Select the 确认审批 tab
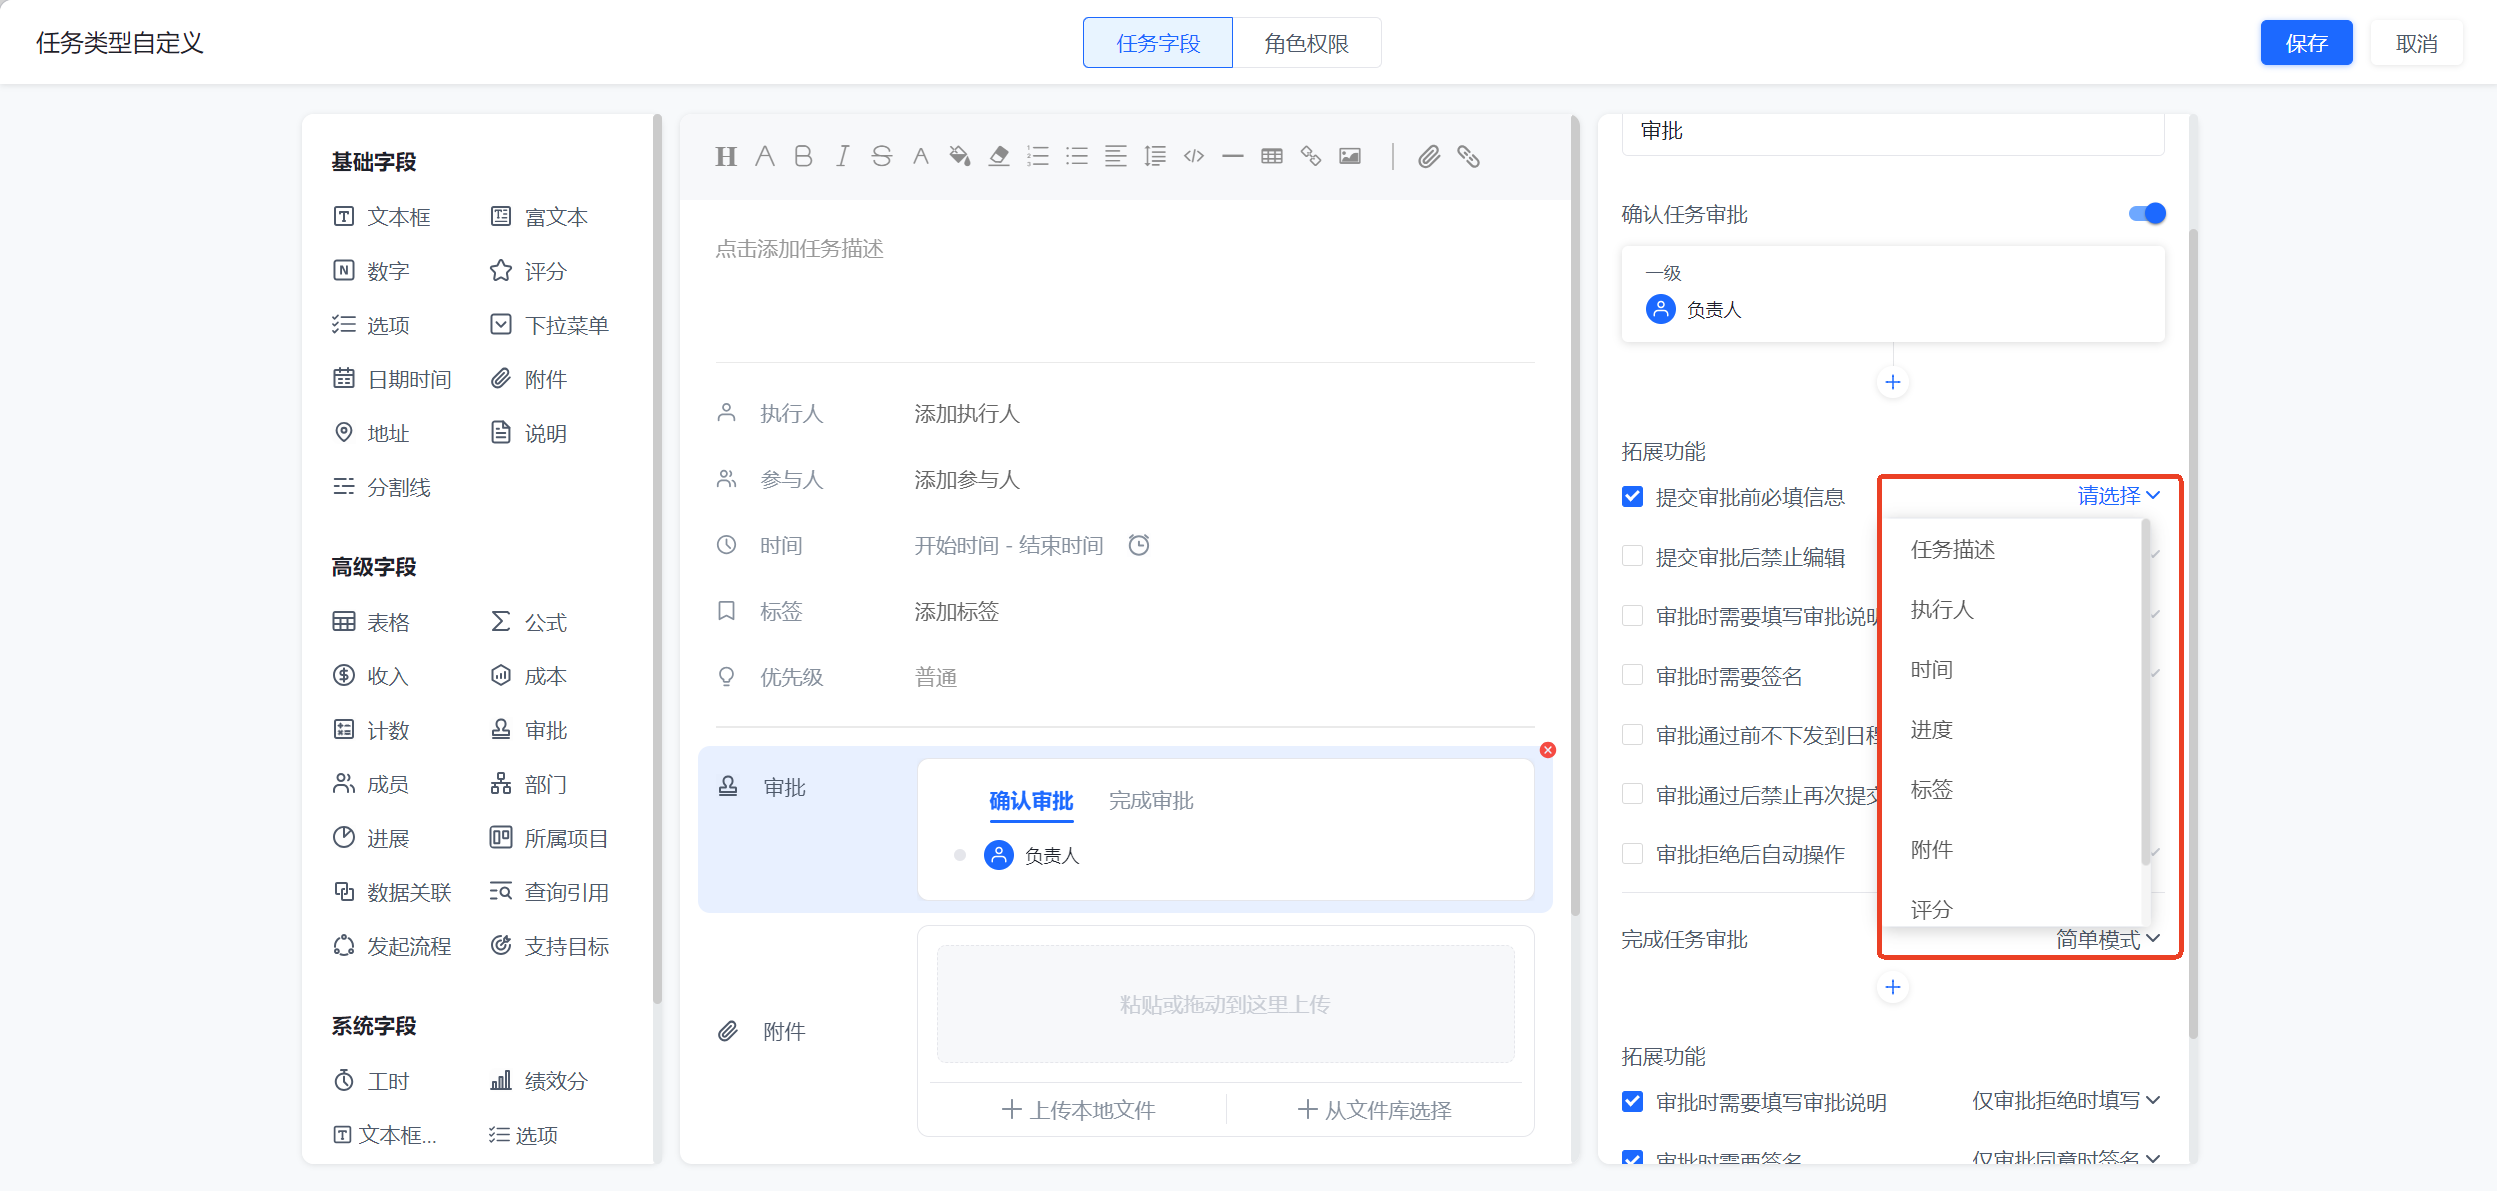Image resolution: width=2497 pixels, height=1191 pixels. (1031, 800)
